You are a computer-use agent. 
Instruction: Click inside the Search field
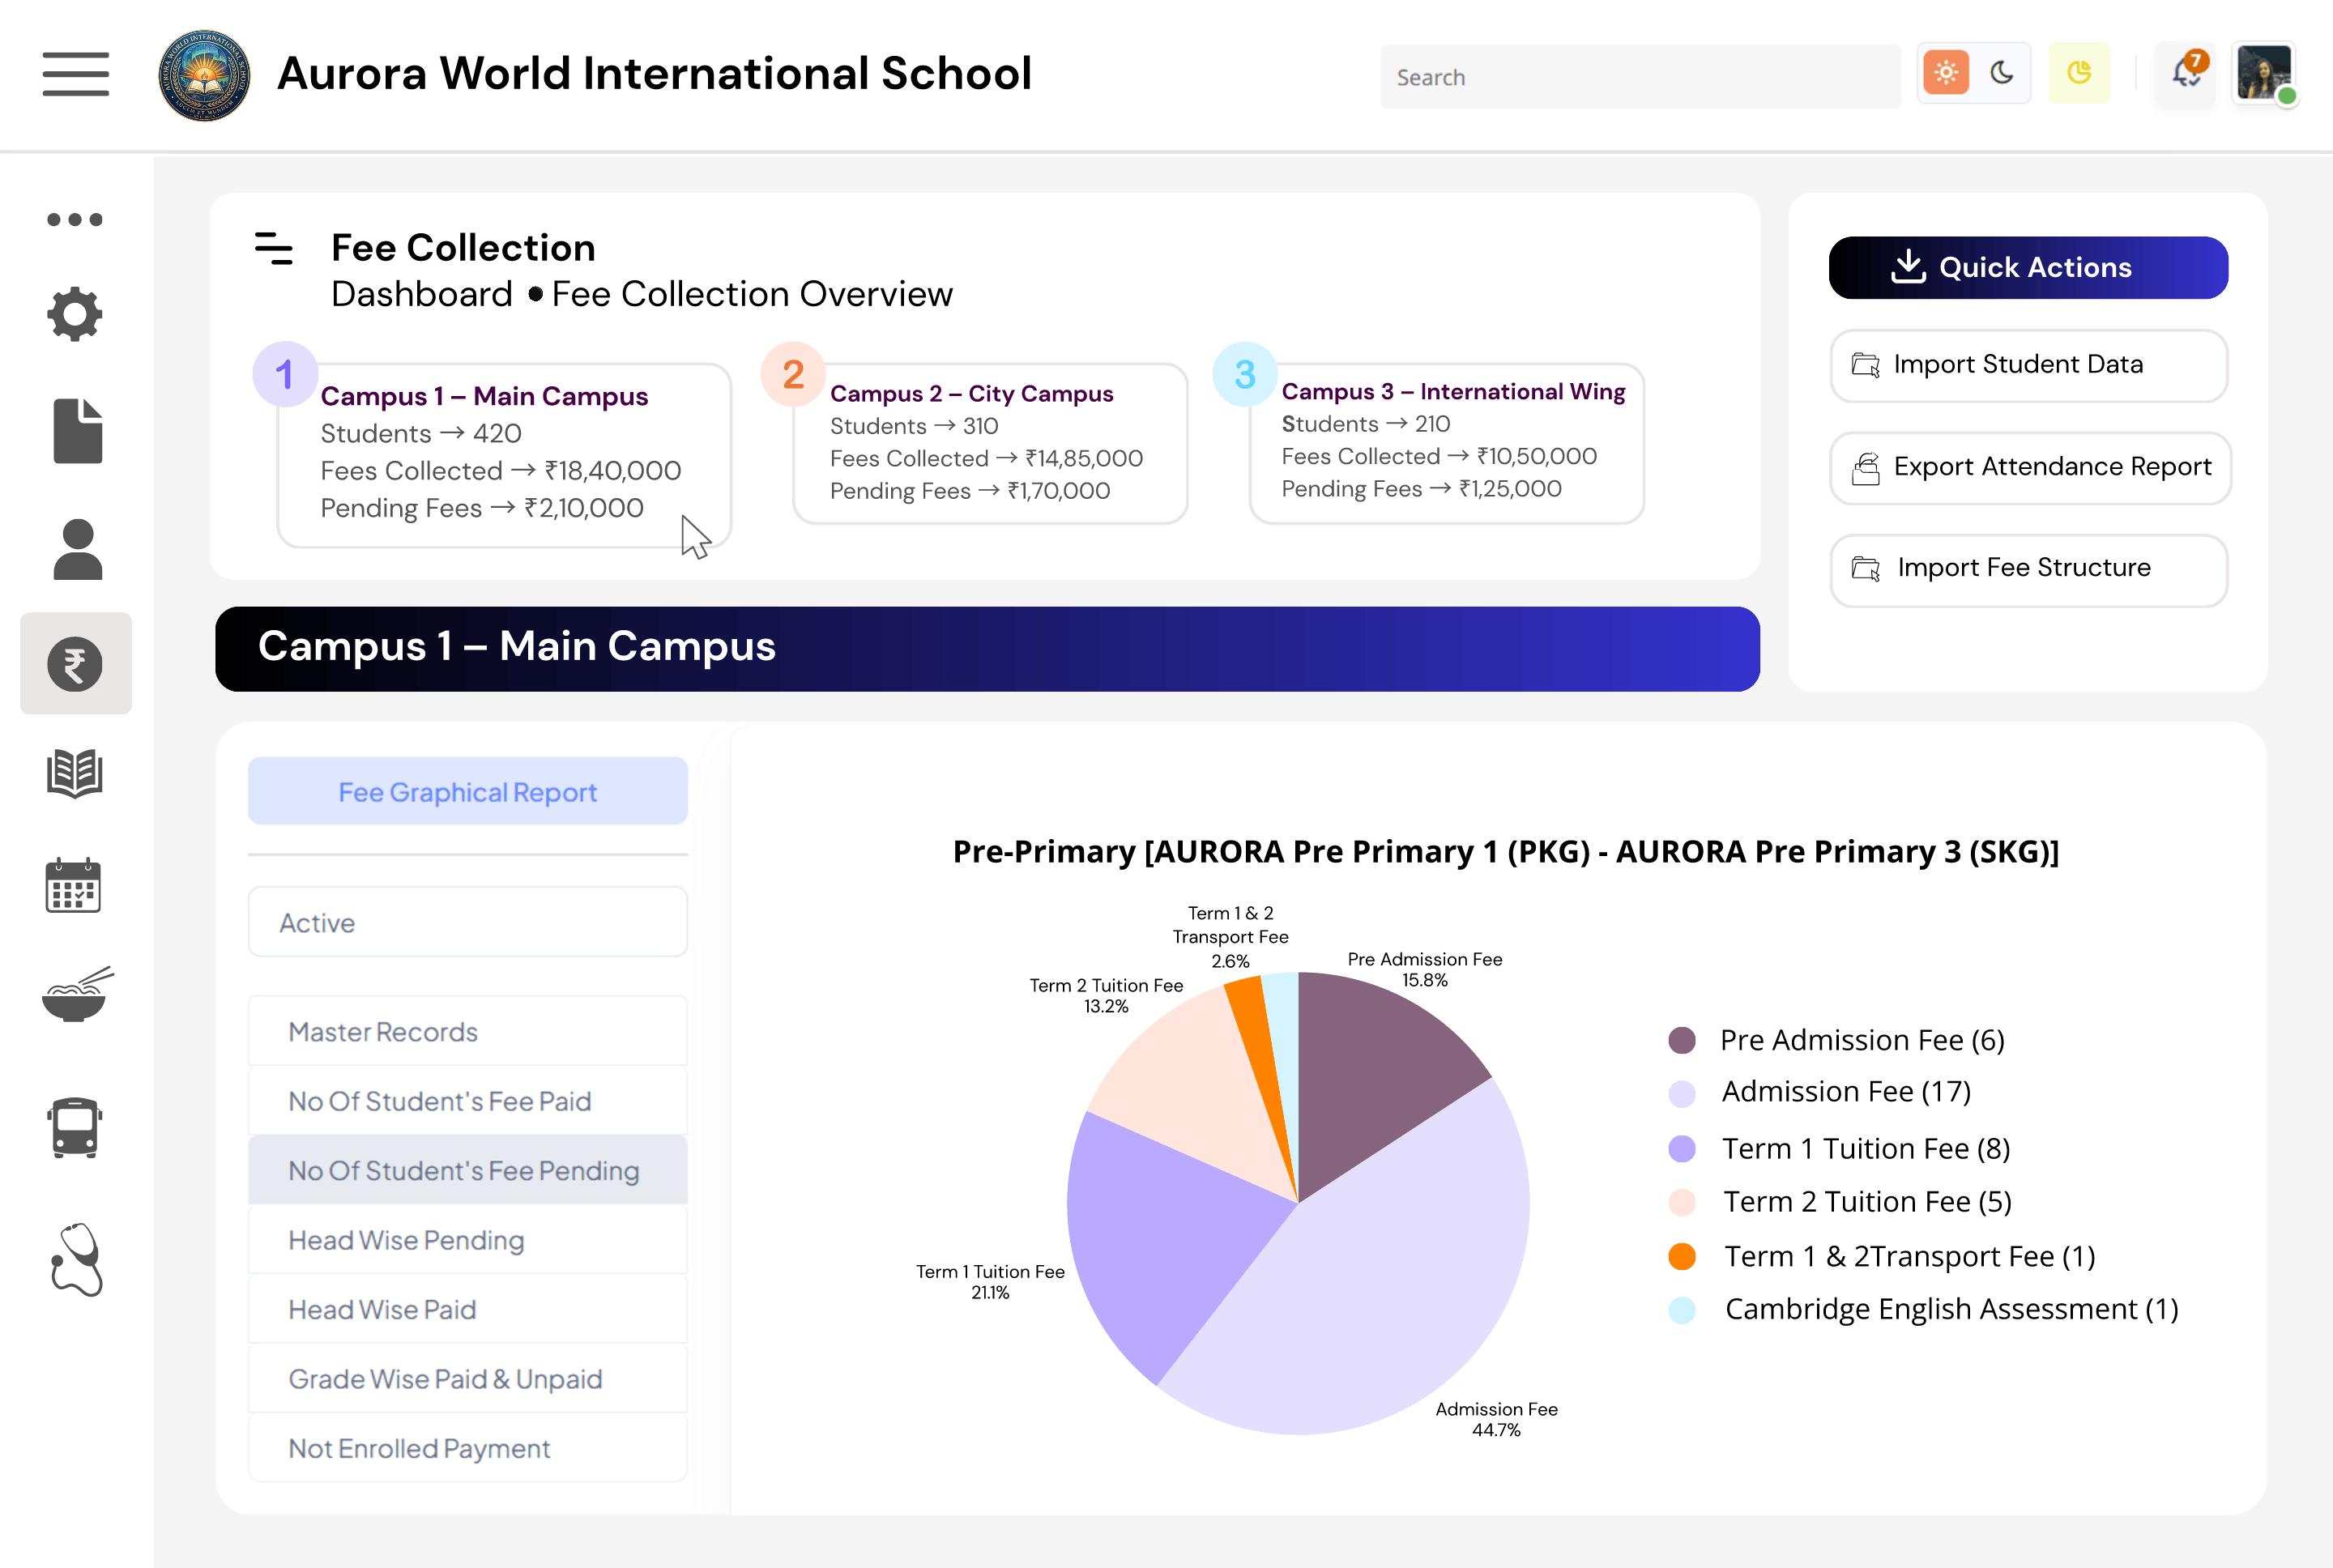pyautogui.click(x=1640, y=76)
